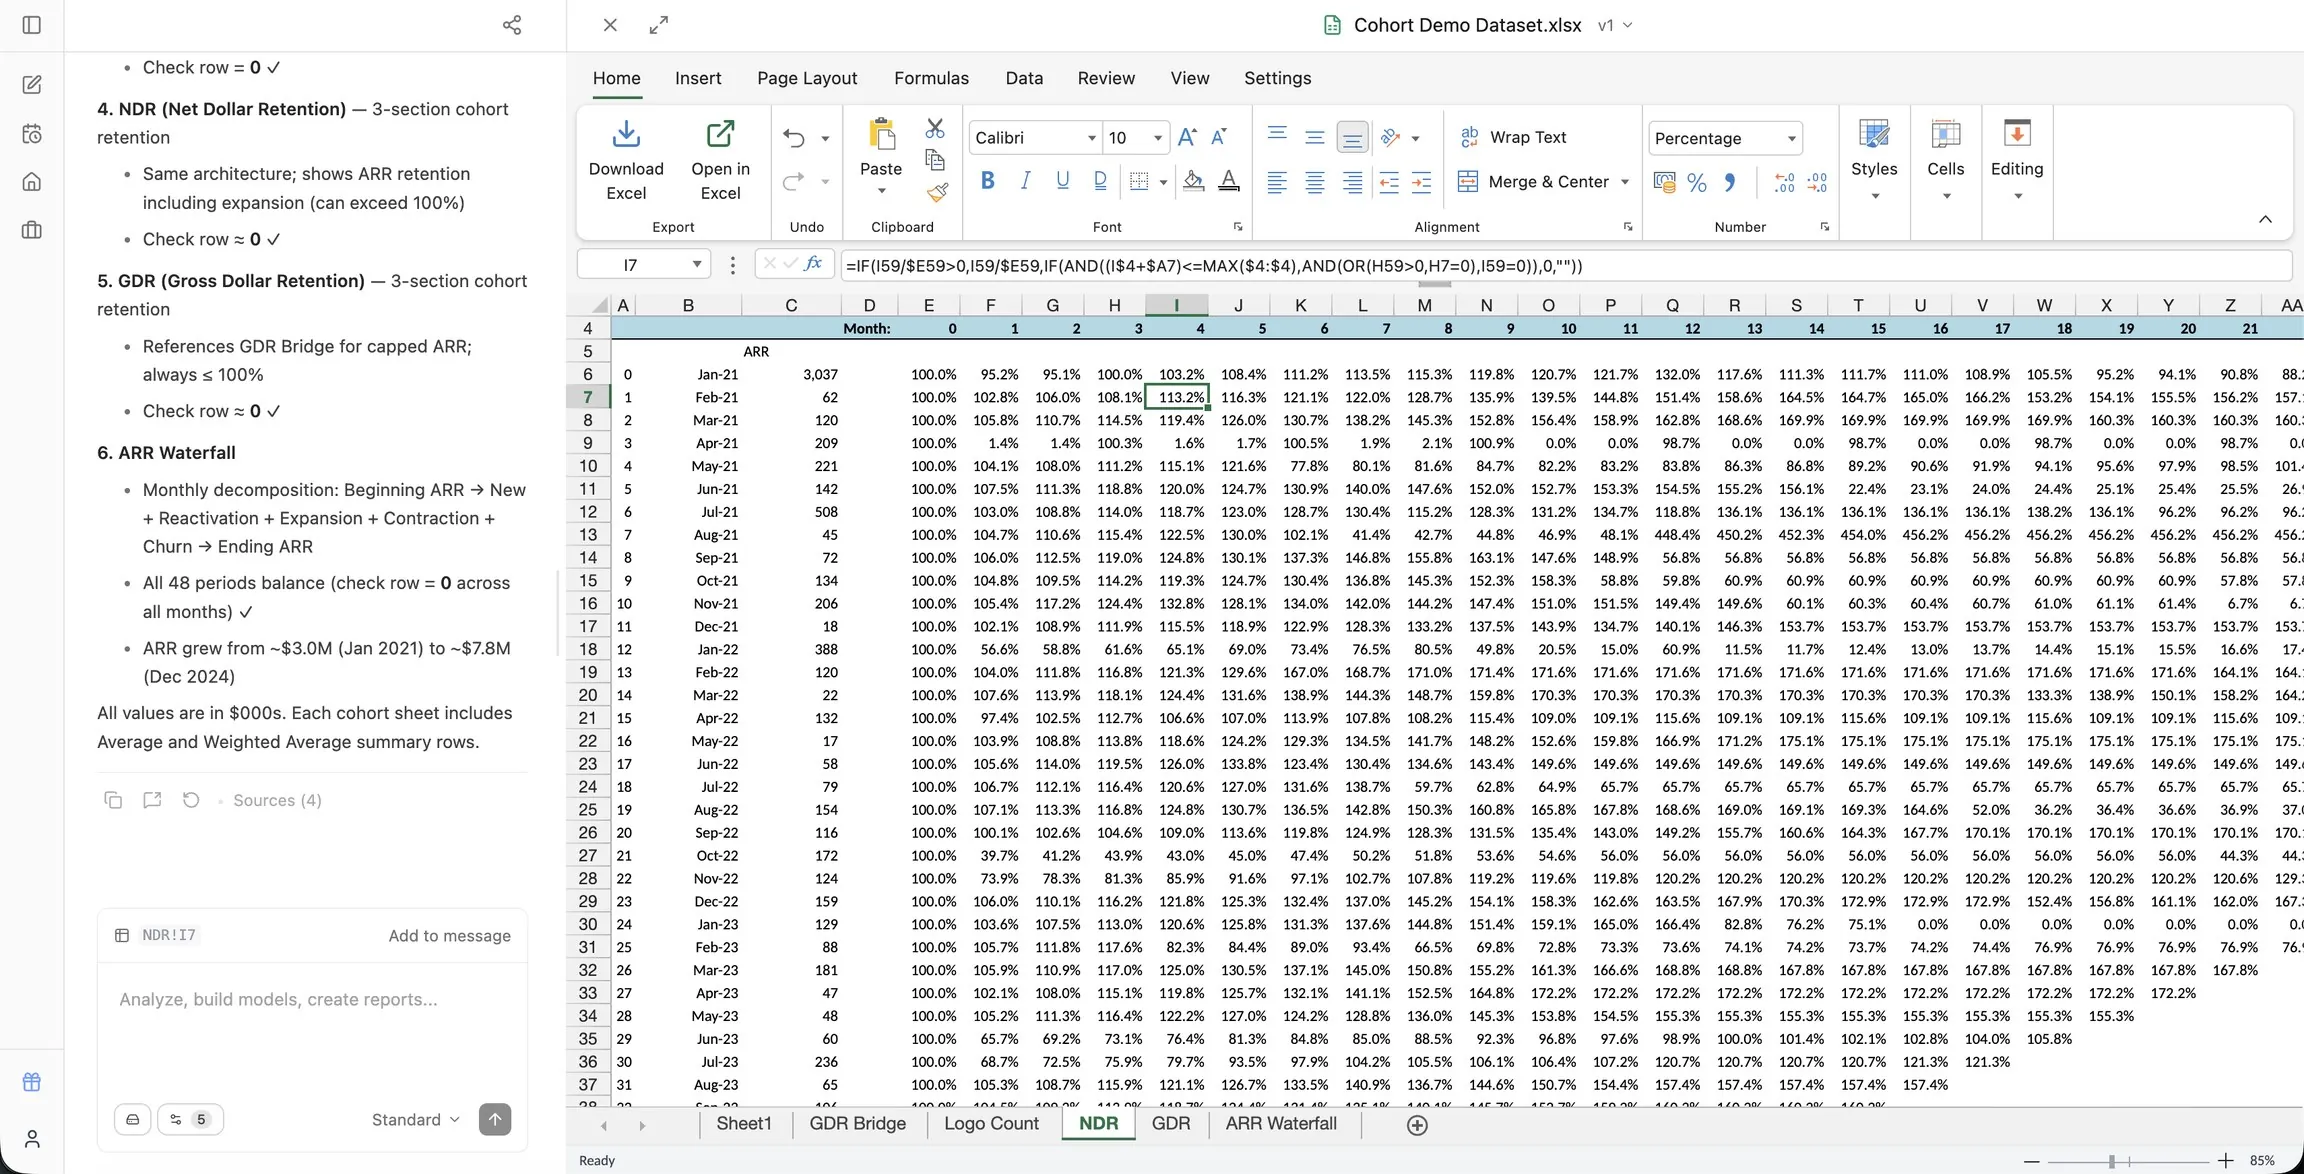Click the copy response icon
This screenshot has height=1174, width=2304.
pos(113,800)
